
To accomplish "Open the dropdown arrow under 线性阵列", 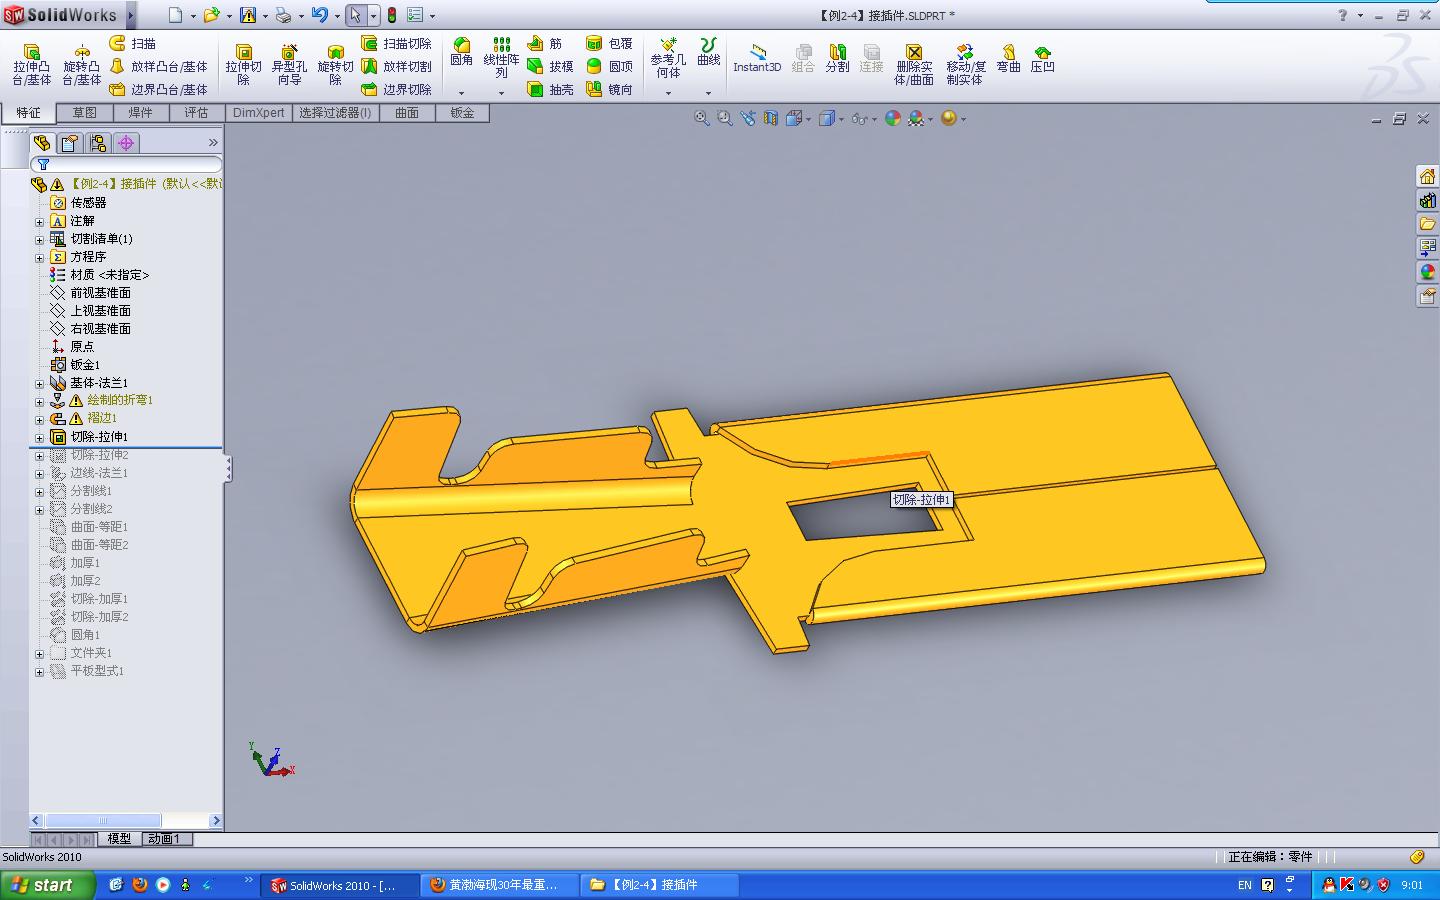I will point(501,93).
